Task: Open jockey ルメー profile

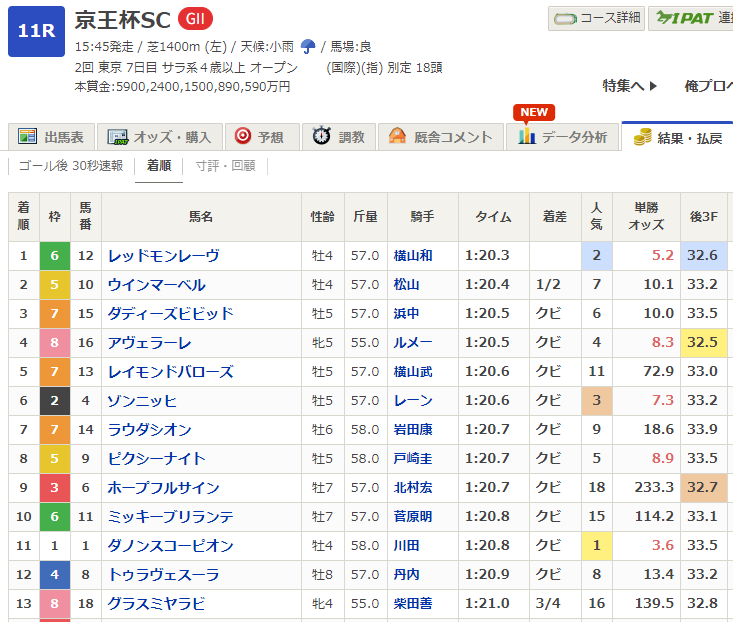Action: (x=413, y=343)
